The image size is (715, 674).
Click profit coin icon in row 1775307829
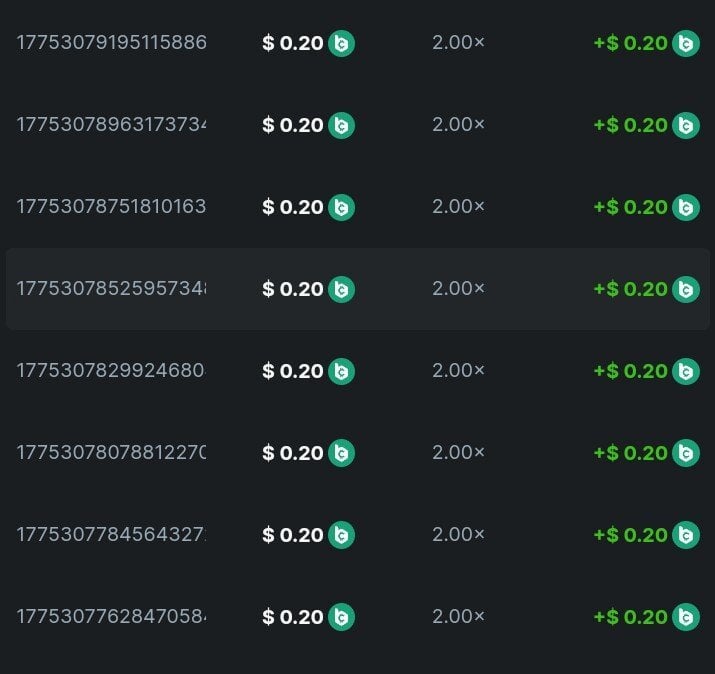[685, 371]
